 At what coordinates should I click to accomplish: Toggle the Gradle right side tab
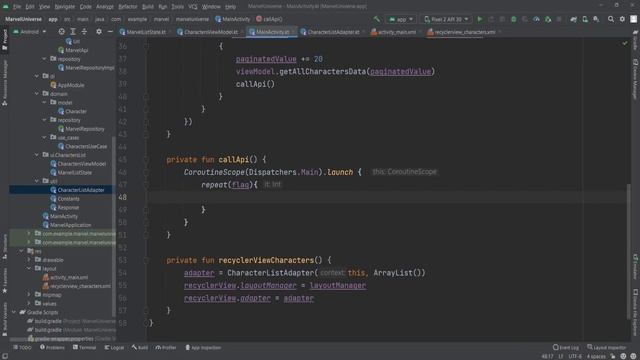click(x=636, y=40)
